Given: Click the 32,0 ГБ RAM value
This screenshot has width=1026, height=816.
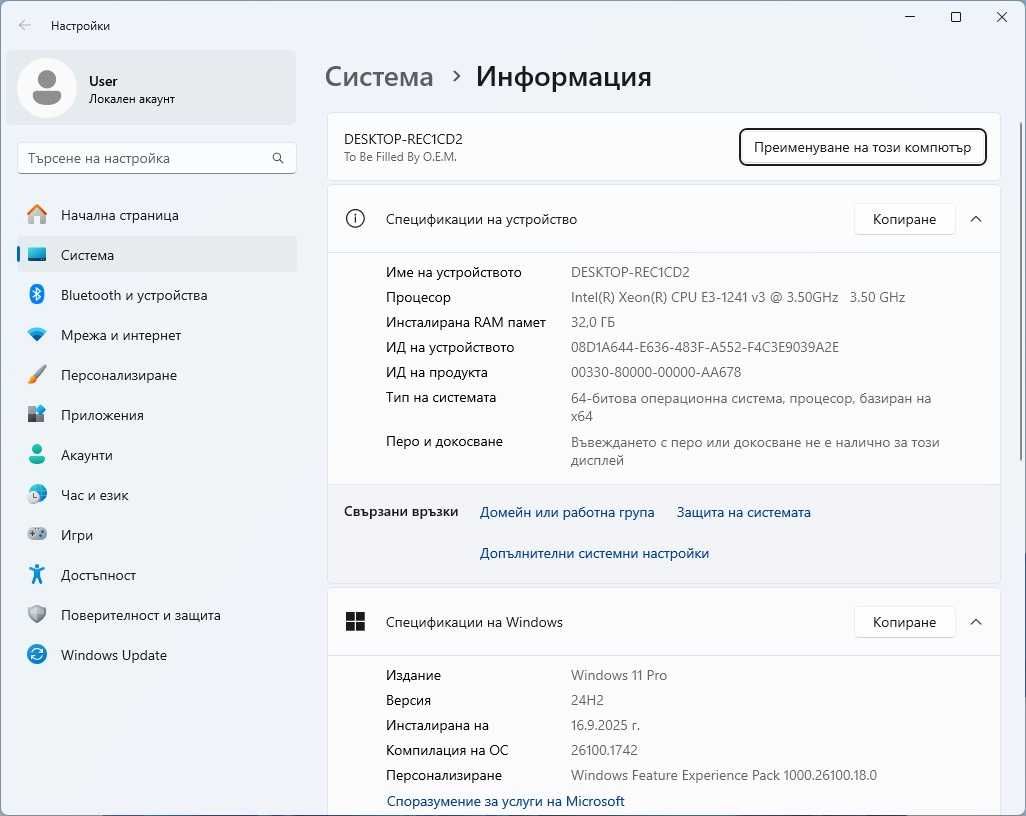Looking at the screenshot, I should (593, 322).
